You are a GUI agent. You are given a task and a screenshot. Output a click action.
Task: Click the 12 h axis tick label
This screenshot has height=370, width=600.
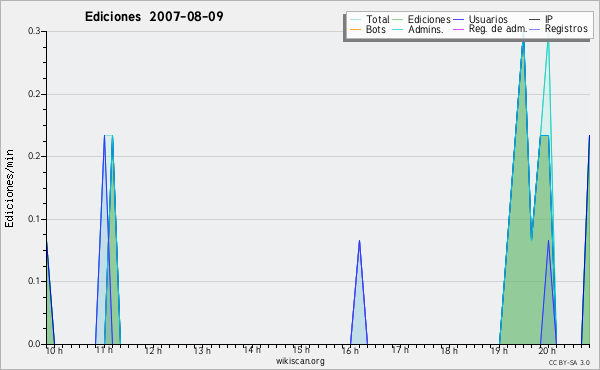153,350
